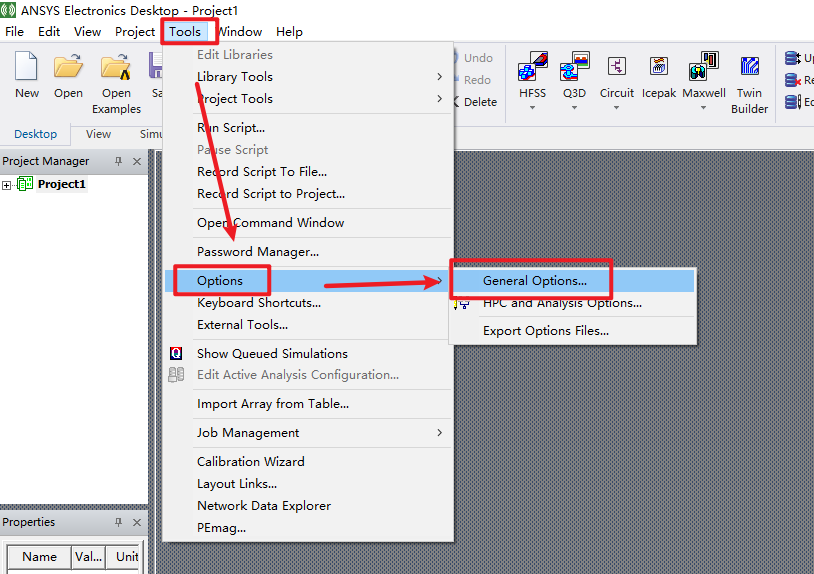The image size is (814, 574).
Task: Expand the Project1 tree node
Action: click(x=6, y=185)
